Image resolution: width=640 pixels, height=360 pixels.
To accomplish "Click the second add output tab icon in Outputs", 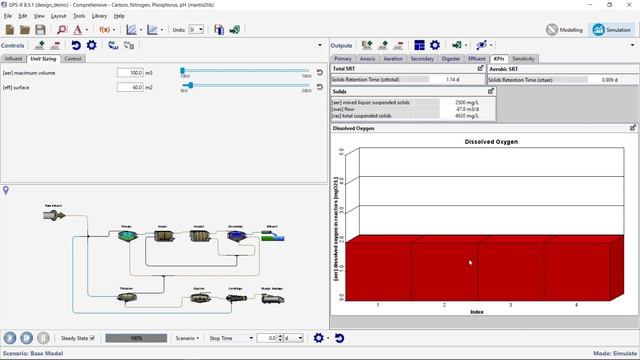I will point(383,45).
